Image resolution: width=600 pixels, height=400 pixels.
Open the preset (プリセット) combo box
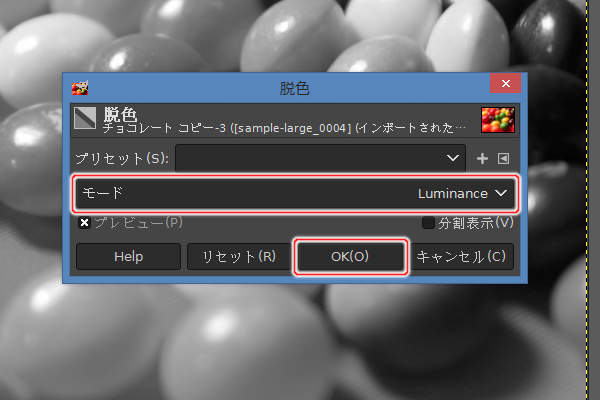coord(320,158)
